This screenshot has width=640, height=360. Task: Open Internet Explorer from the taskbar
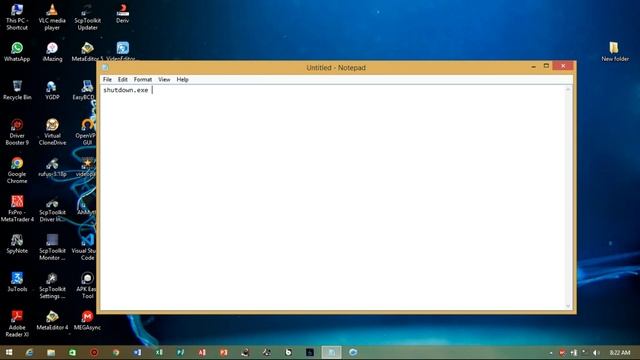29,352
